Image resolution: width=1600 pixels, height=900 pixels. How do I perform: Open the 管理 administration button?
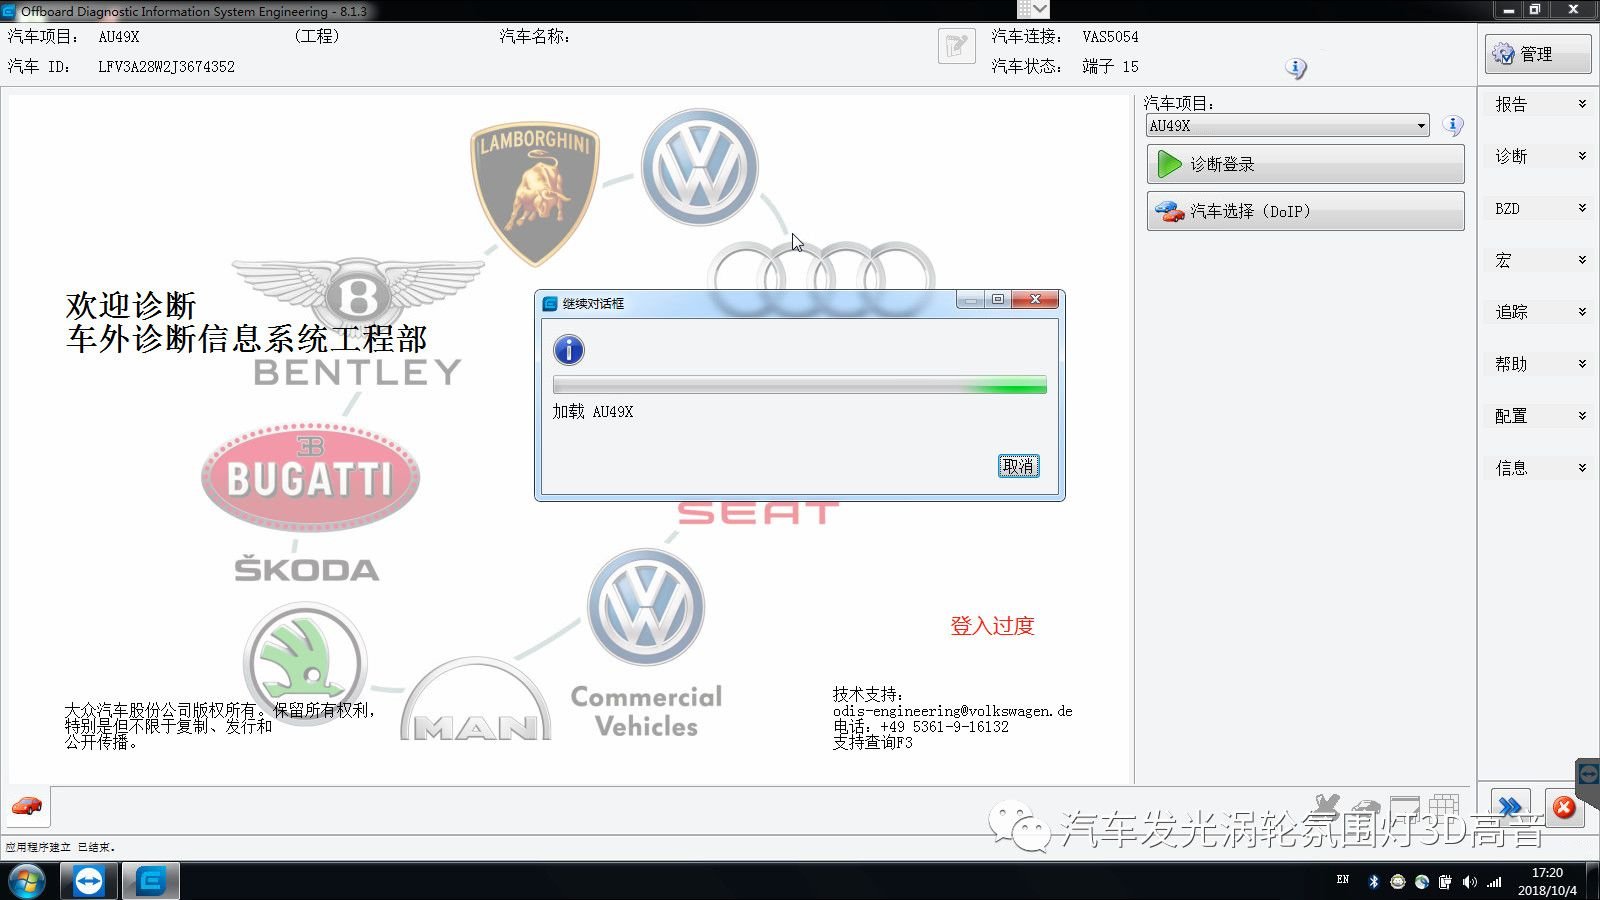tap(1537, 54)
